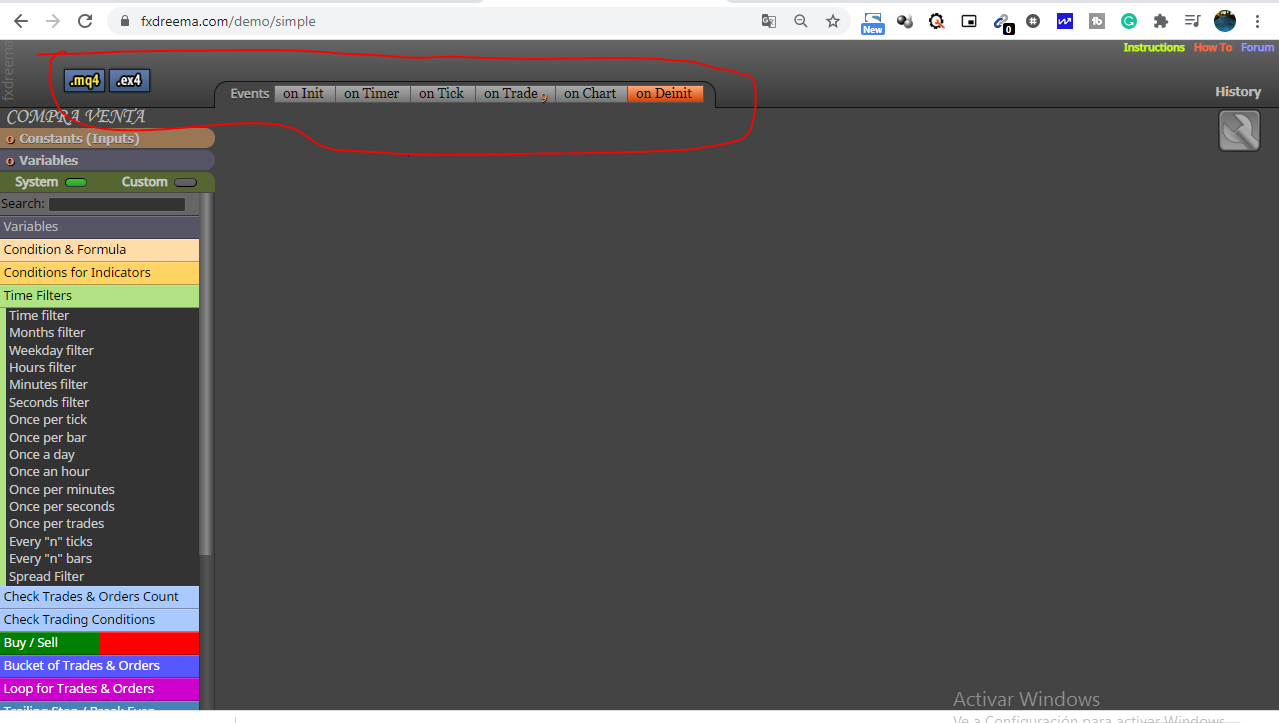Select the Once a day block
Image resolution: width=1279 pixels, height=723 pixels.
[42, 454]
